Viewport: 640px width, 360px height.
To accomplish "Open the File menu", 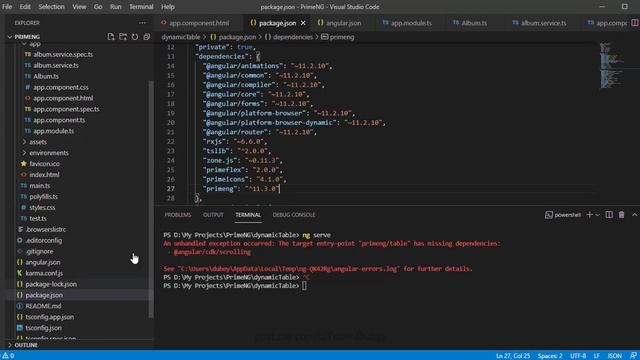I will (7, 7).
